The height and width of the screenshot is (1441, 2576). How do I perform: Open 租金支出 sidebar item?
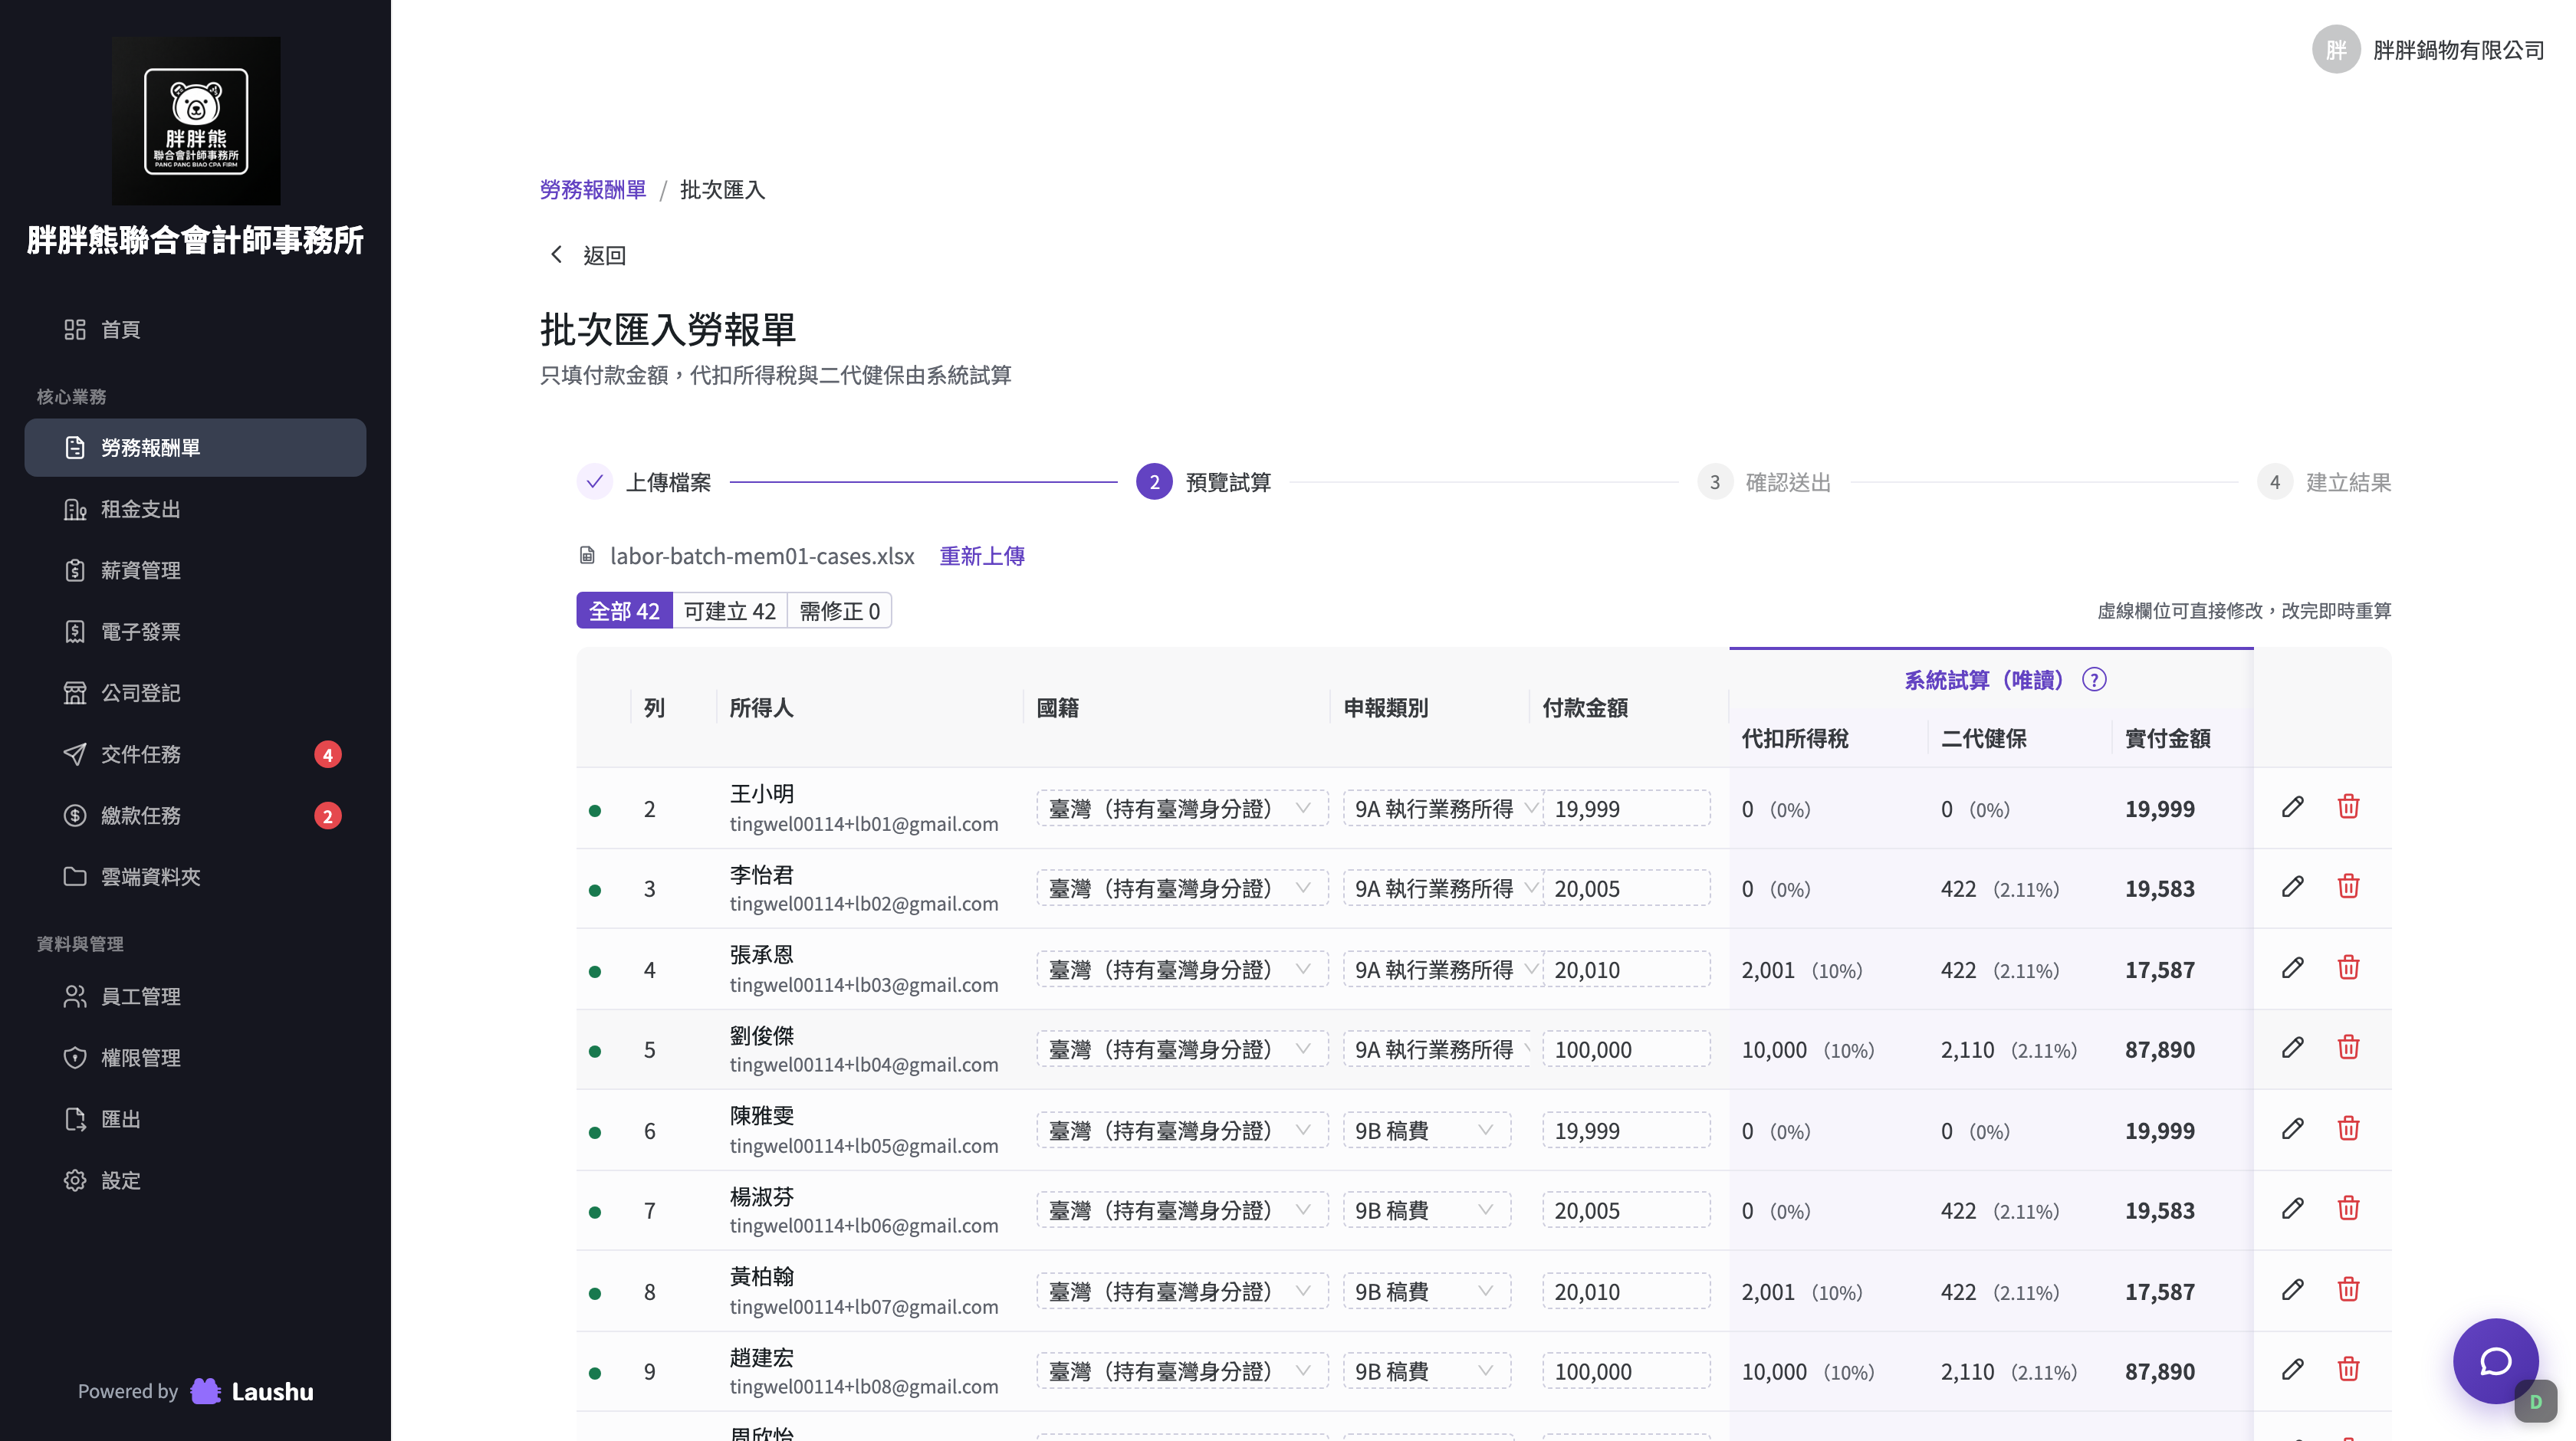click(x=195, y=509)
